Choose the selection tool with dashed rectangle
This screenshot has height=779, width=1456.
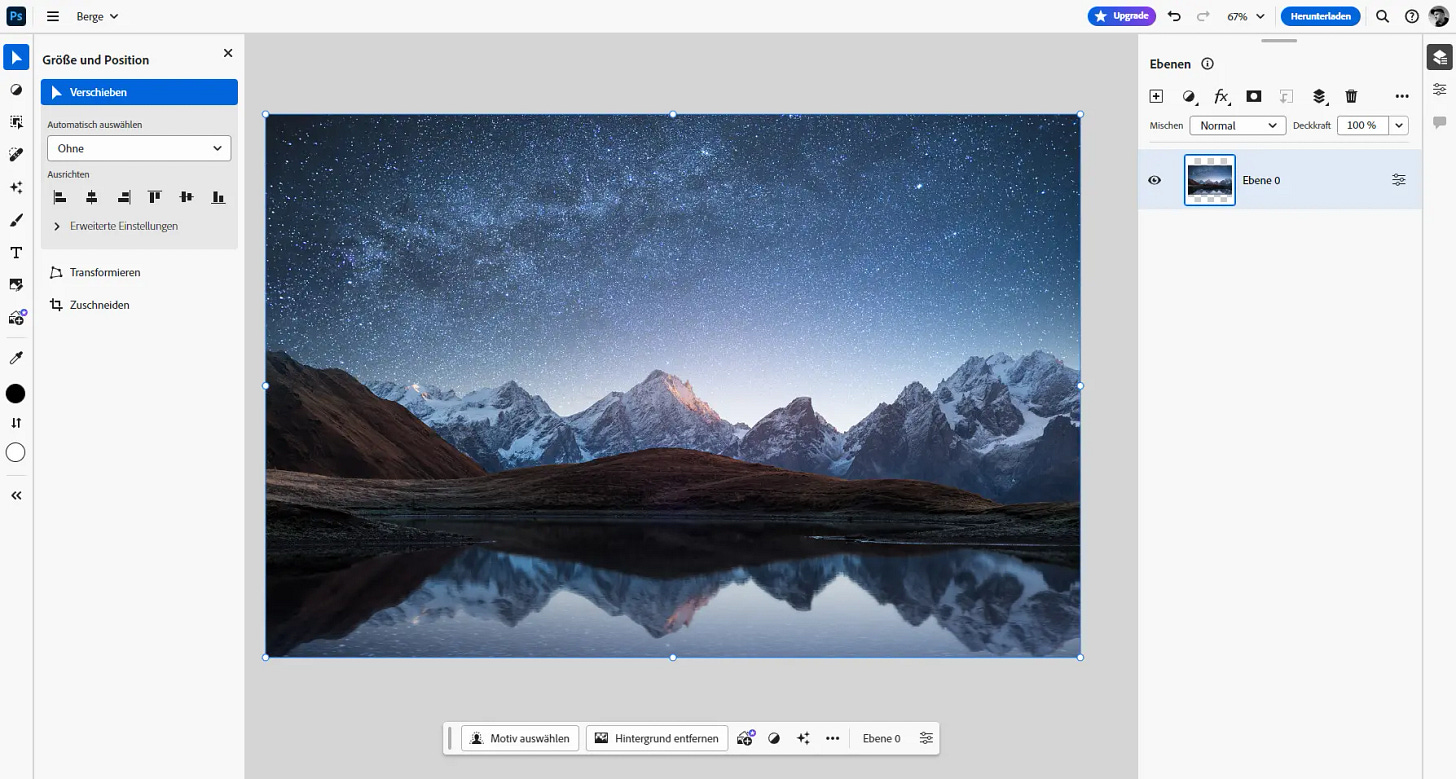coord(16,122)
